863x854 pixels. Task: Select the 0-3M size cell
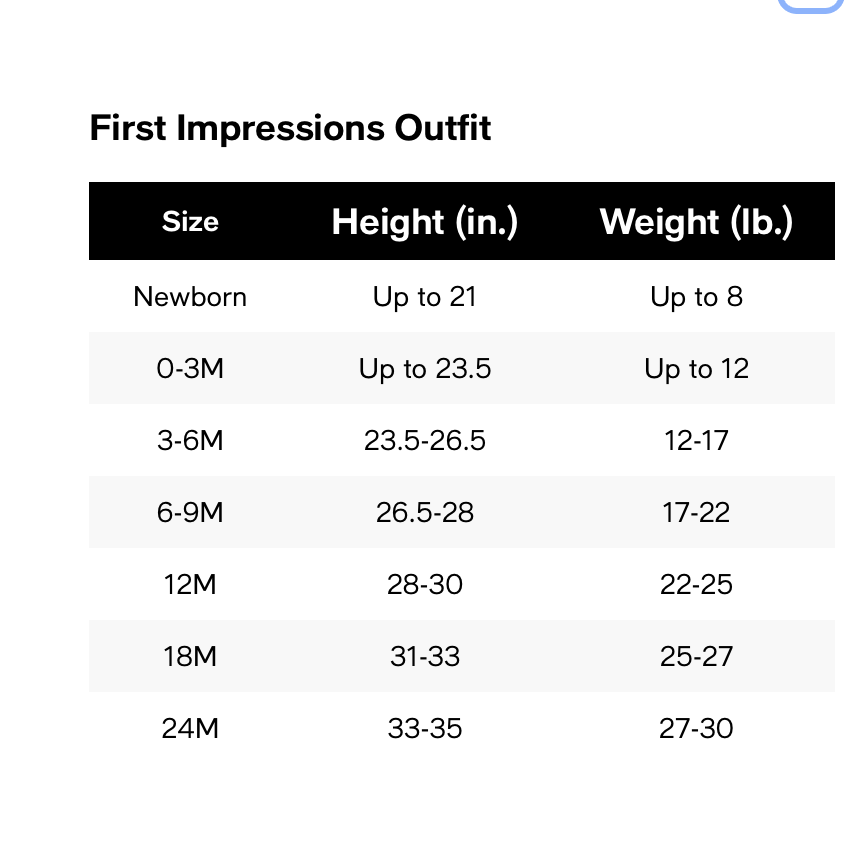coord(190,369)
